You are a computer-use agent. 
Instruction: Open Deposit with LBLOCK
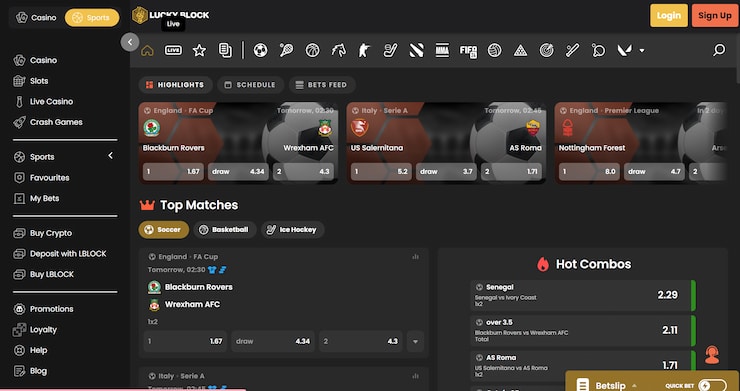59,254
